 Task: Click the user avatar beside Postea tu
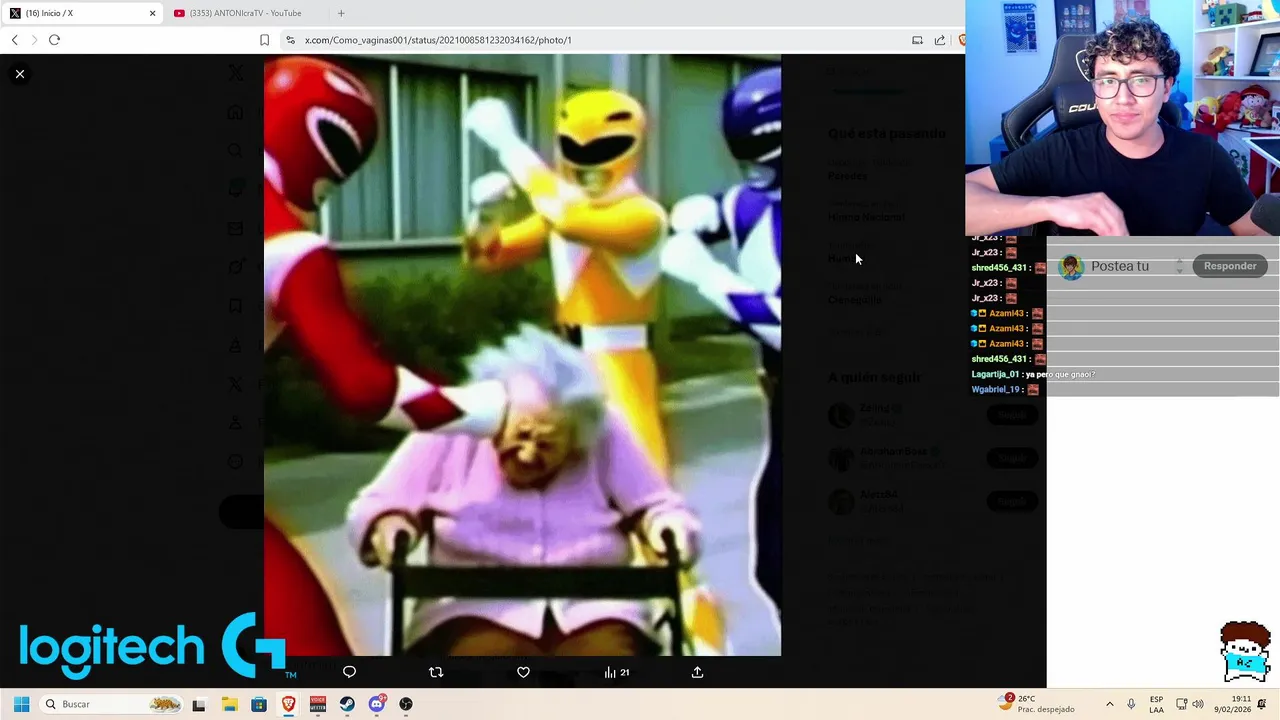(x=1071, y=267)
